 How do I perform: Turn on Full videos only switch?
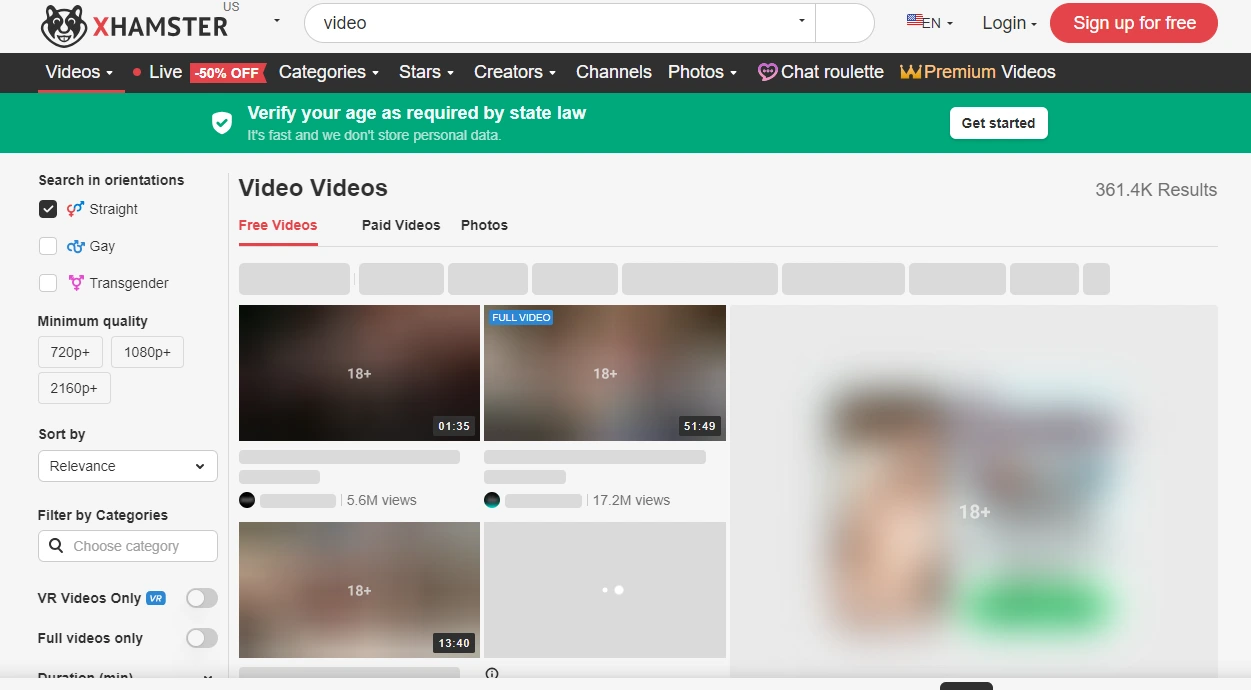point(201,638)
